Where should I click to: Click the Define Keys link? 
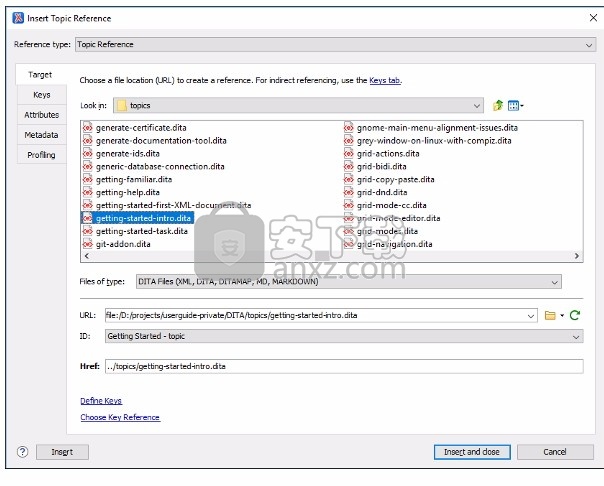pyautogui.click(x=101, y=401)
